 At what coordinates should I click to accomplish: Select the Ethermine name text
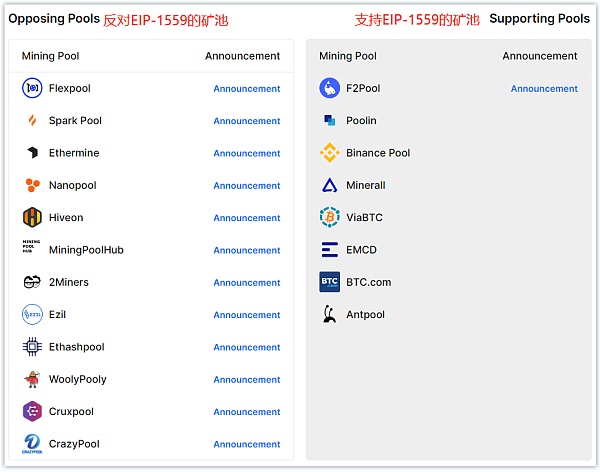point(74,153)
